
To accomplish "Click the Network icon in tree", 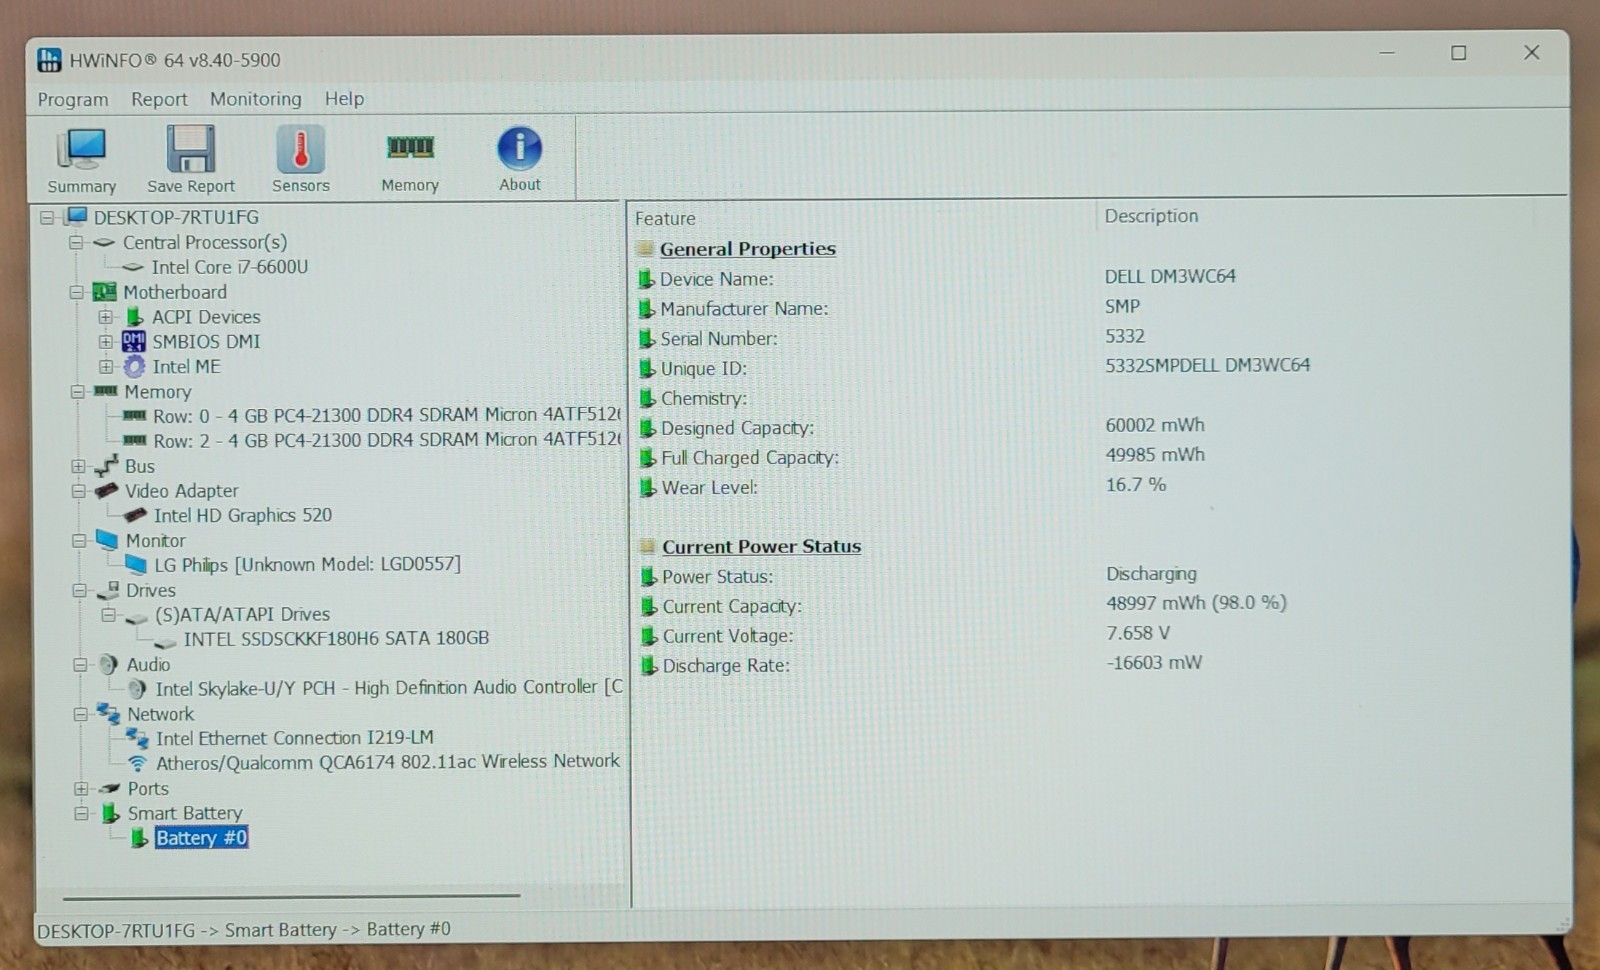I will click(x=108, y=713).
